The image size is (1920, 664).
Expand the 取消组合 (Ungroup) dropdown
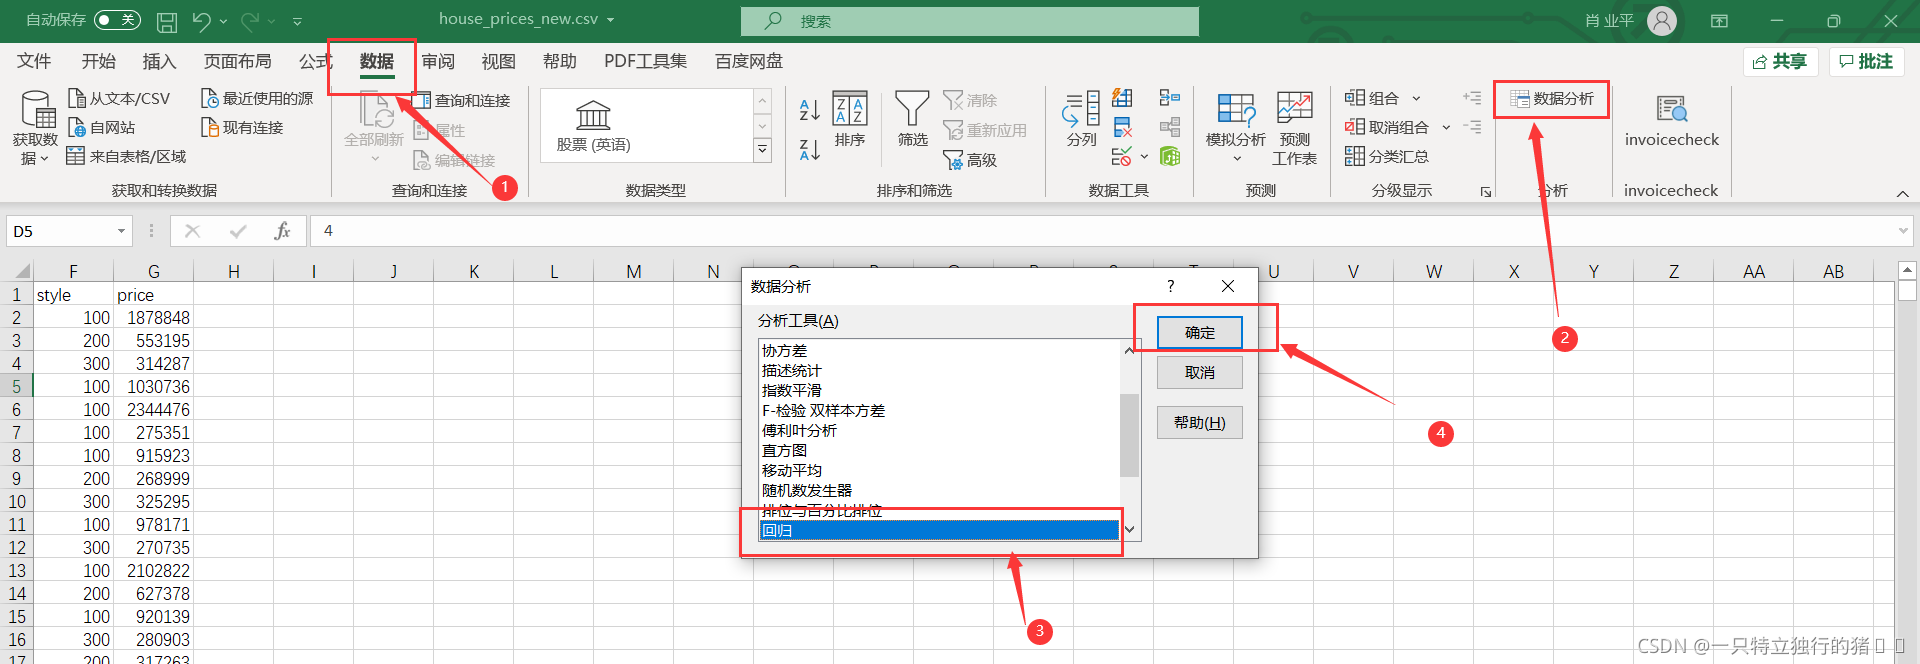point(1446,127)
